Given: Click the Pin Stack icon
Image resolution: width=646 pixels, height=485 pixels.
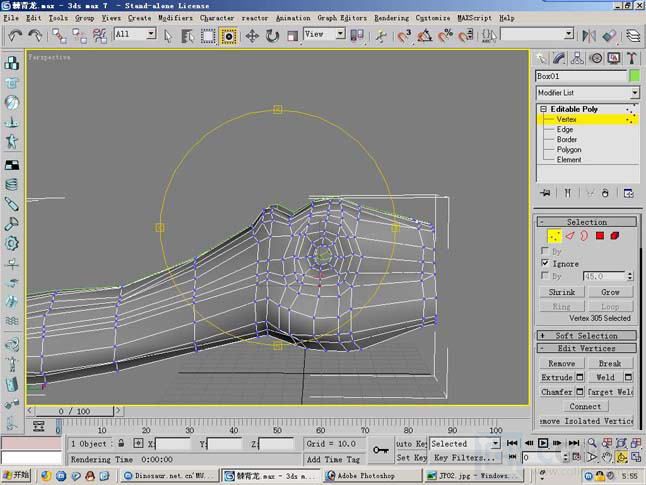Looking at the screenshot, I should coord(546,193).
